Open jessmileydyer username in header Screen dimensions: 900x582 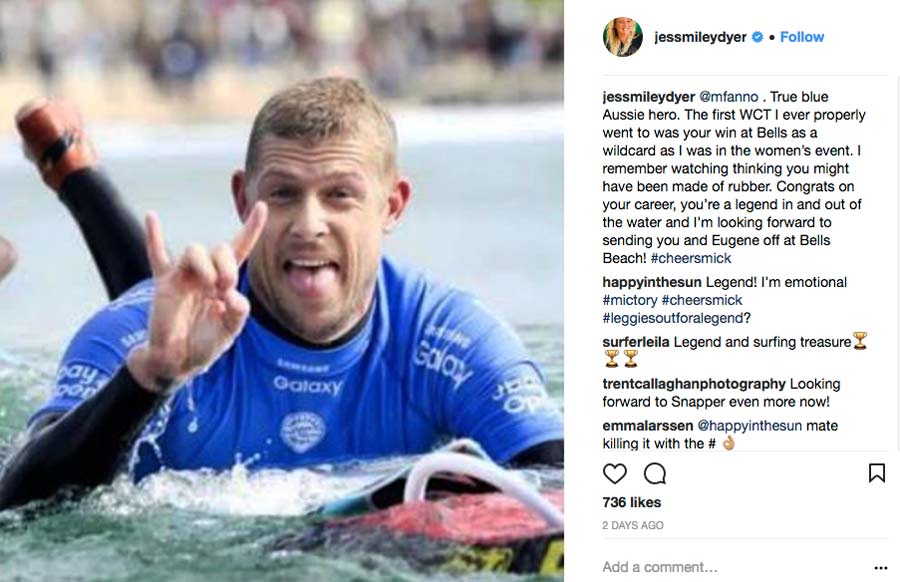[700, 37]
